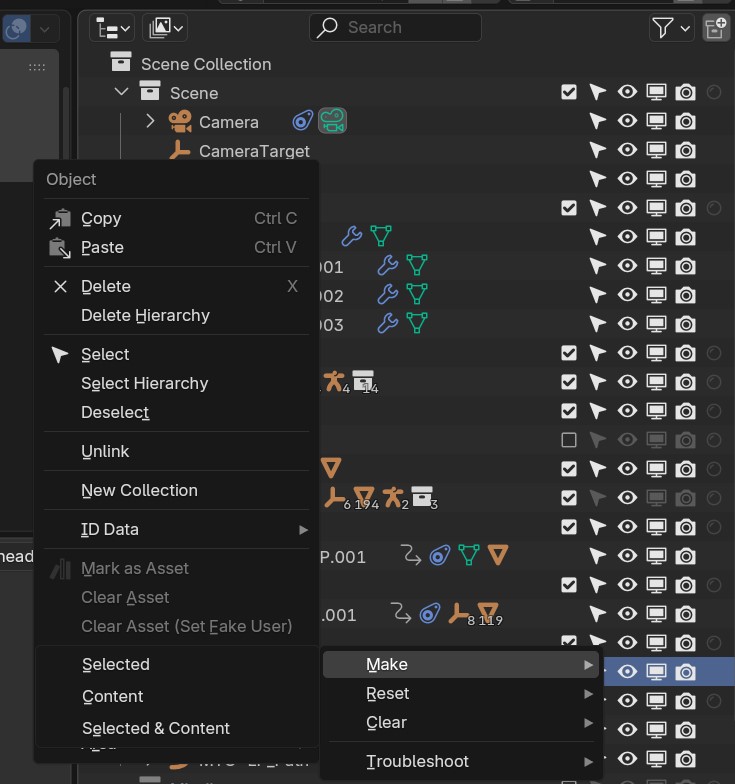This screenshot has height=784, width=735.
Task: Hide the Scene collection in viewport
Action: (x=627, y=92)
